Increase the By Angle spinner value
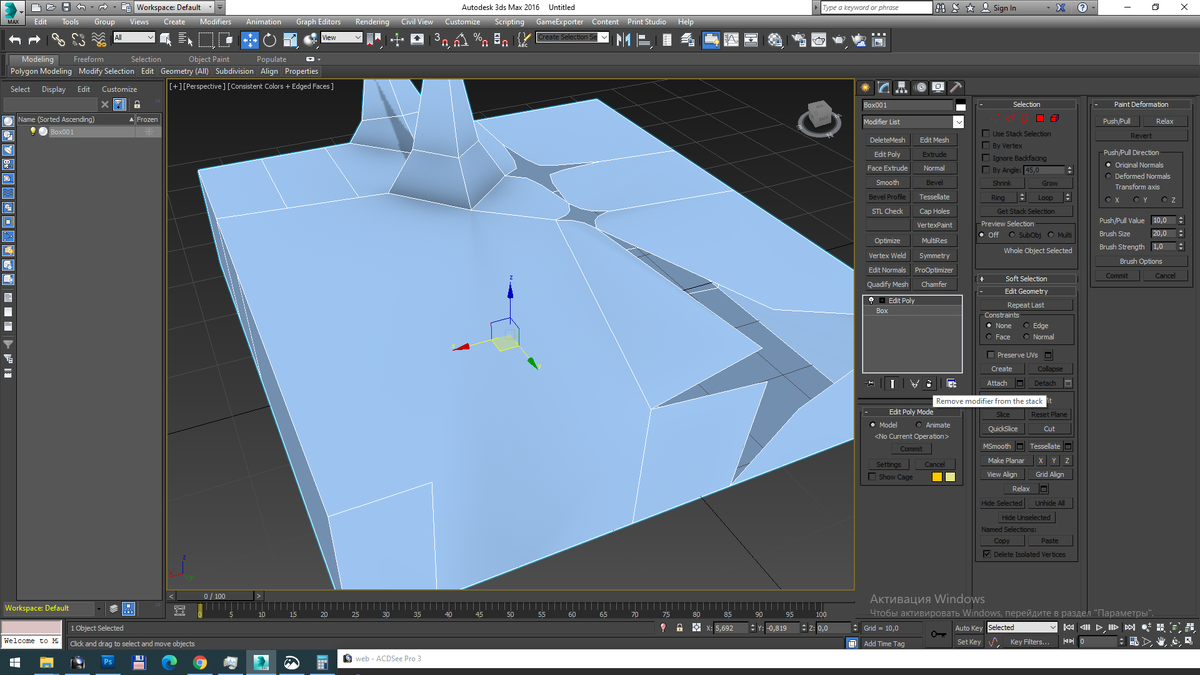Viewport: 1200px width, 675px height. tap(1070, 166)
